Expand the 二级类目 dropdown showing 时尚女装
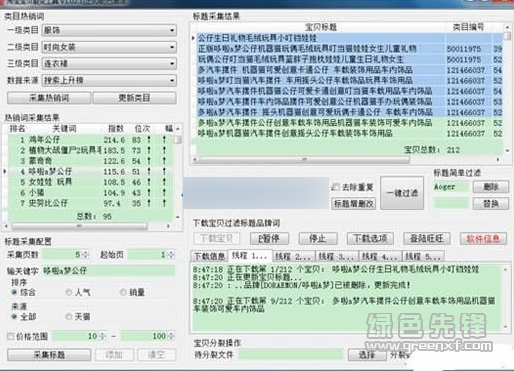 [109, 47]
